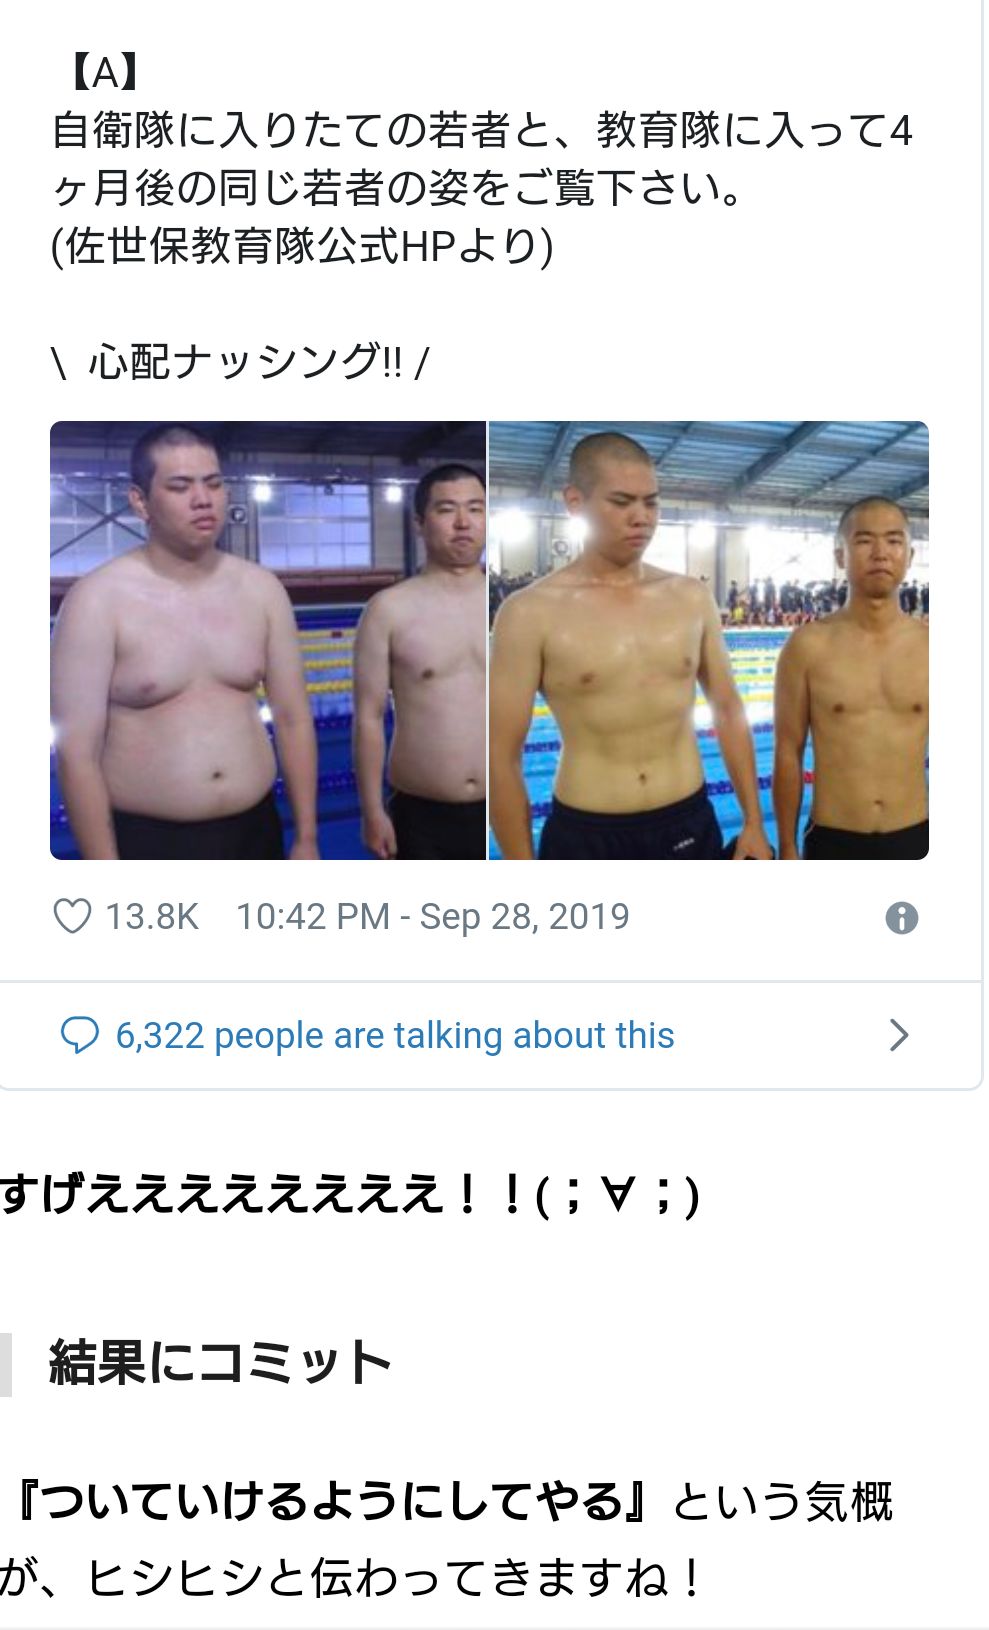Click the sentence ヒシヒシと伝わってきますね！
Image resolution: width=989 pixels, height=1630 pixels.
tap(395, 1579)
